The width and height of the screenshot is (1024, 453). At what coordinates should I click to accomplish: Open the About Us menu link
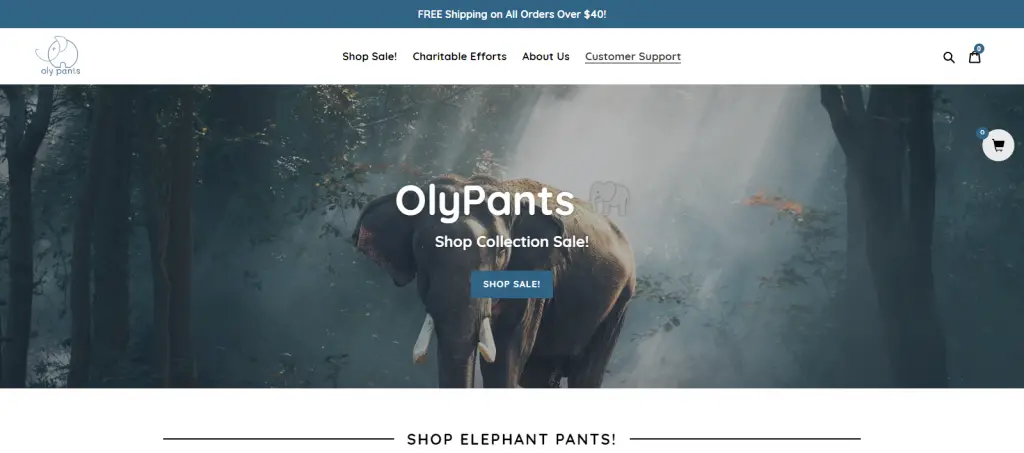545,56
